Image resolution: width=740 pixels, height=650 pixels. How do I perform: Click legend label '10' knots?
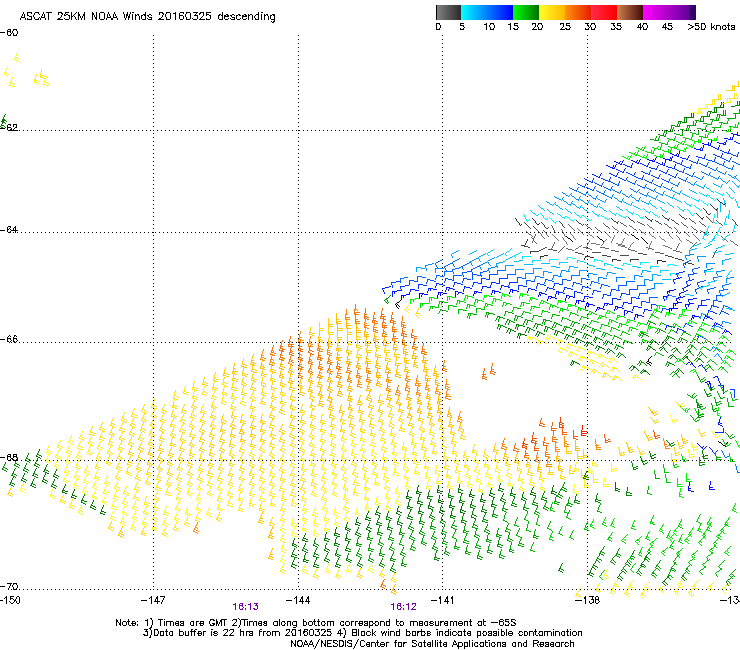489,27
